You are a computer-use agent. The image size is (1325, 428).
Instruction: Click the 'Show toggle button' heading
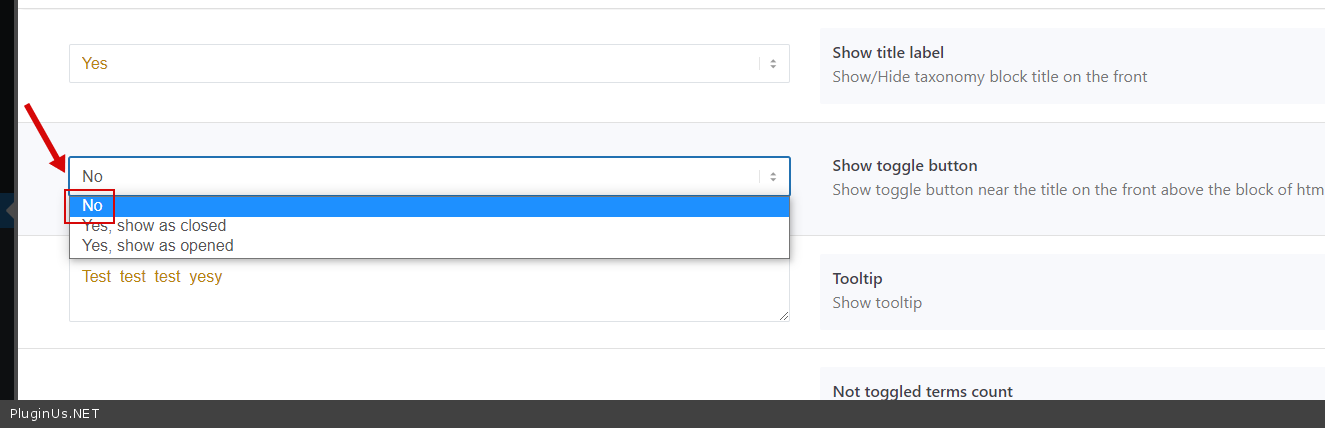[904, 166]
